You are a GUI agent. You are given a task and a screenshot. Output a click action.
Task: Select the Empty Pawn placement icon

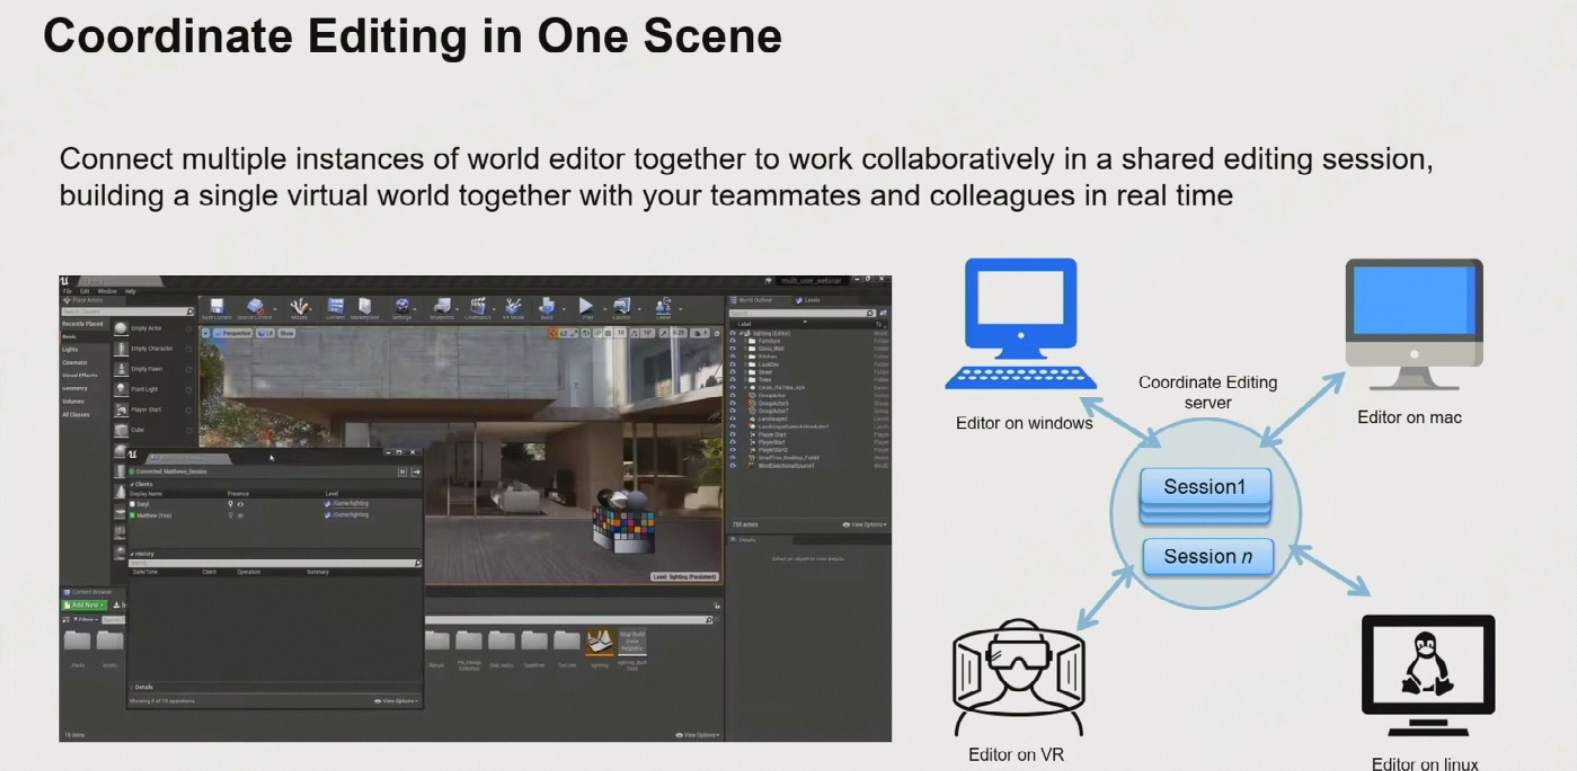click(121, 369)
